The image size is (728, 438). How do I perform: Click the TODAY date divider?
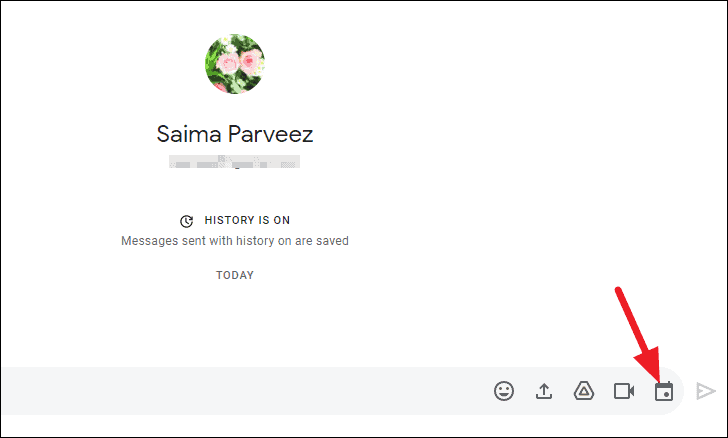pos(235,275)
